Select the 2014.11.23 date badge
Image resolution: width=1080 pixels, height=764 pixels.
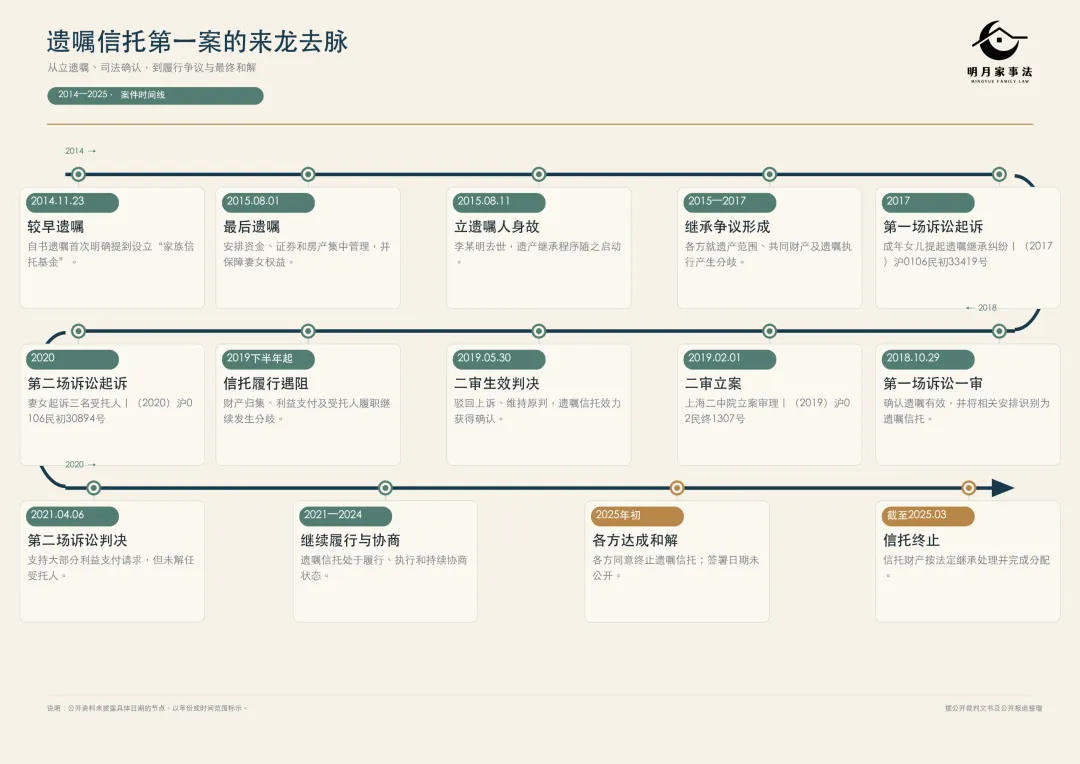[72, 202]
